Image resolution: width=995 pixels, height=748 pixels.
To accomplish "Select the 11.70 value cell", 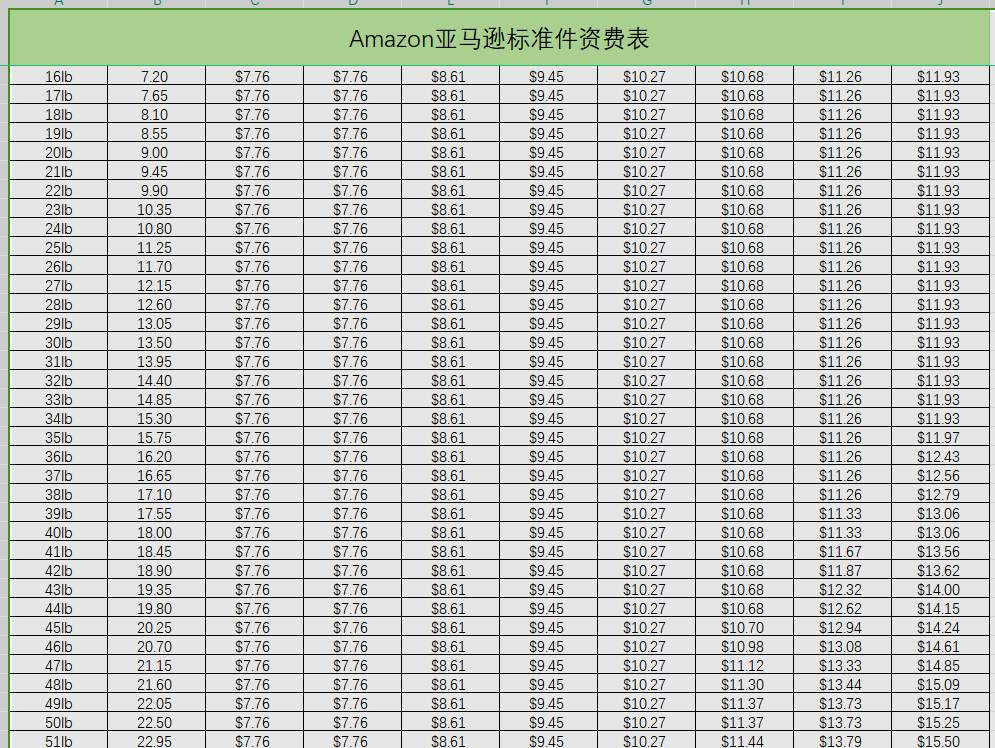I will coord(156,267).
